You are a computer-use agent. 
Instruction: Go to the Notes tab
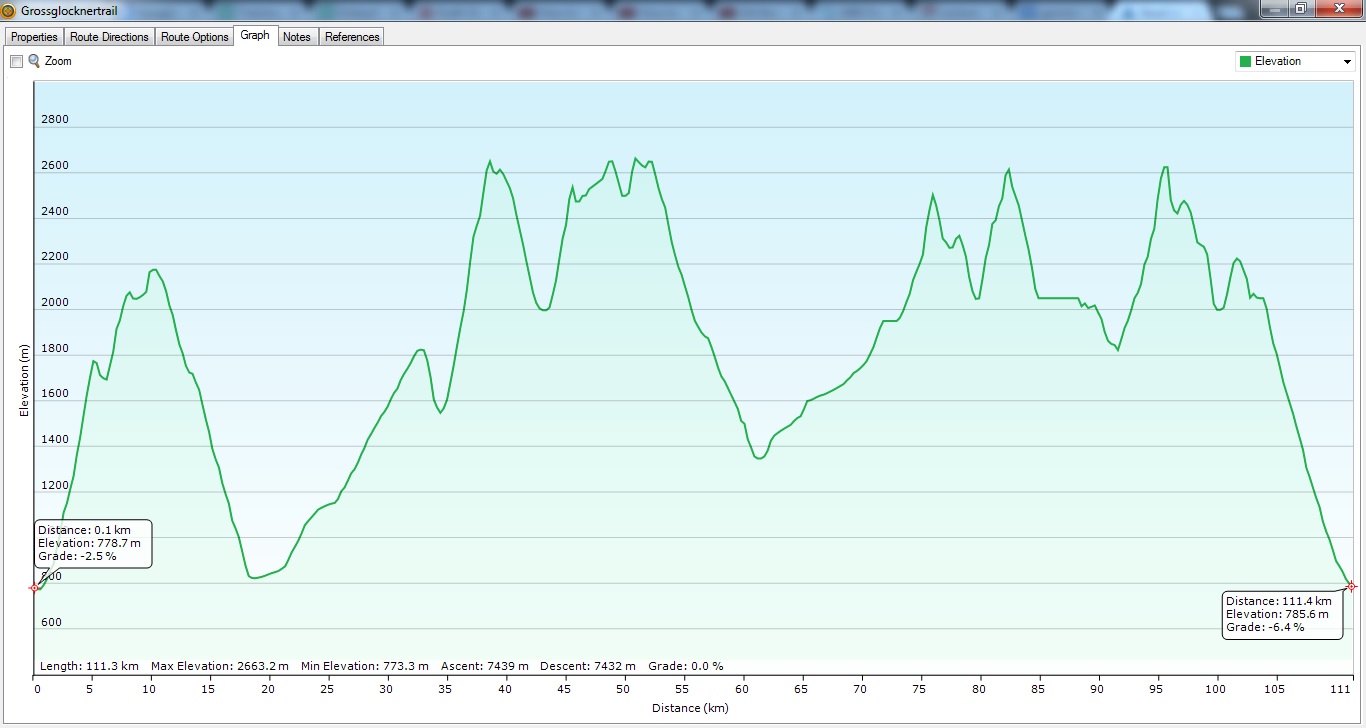297,37
